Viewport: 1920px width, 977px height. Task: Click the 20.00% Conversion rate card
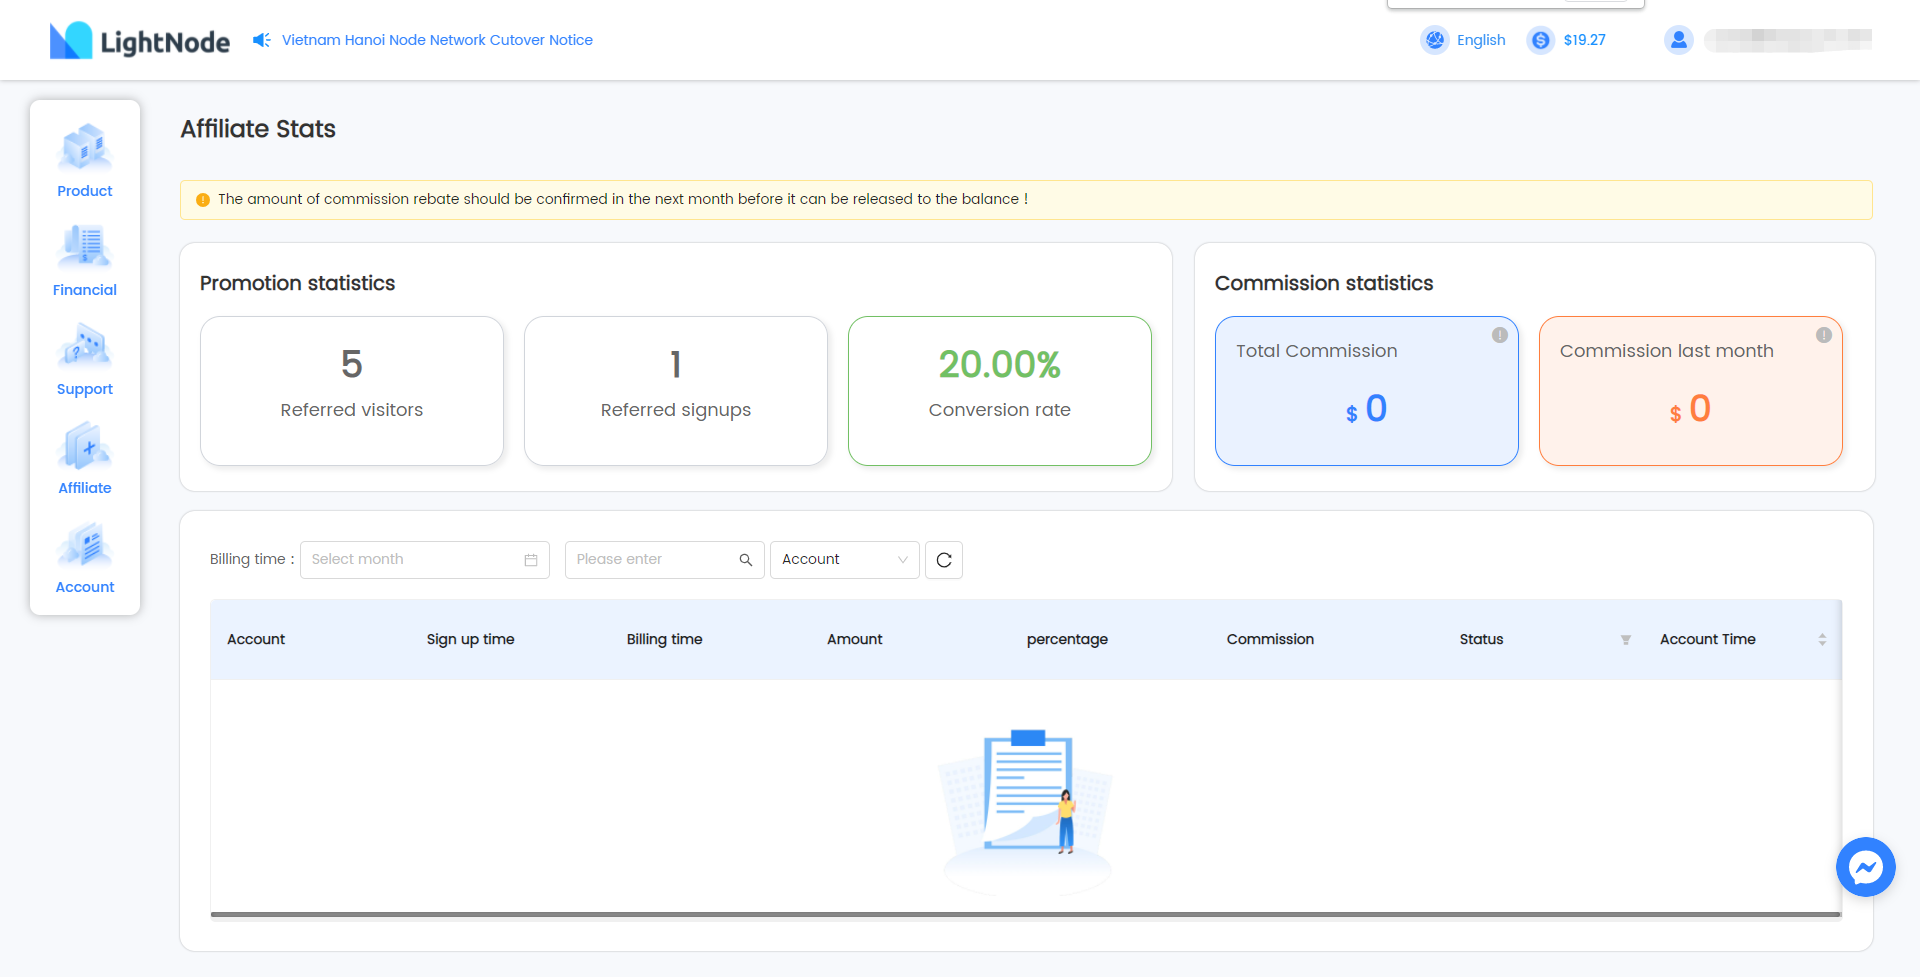click(x=1000, y=391)
